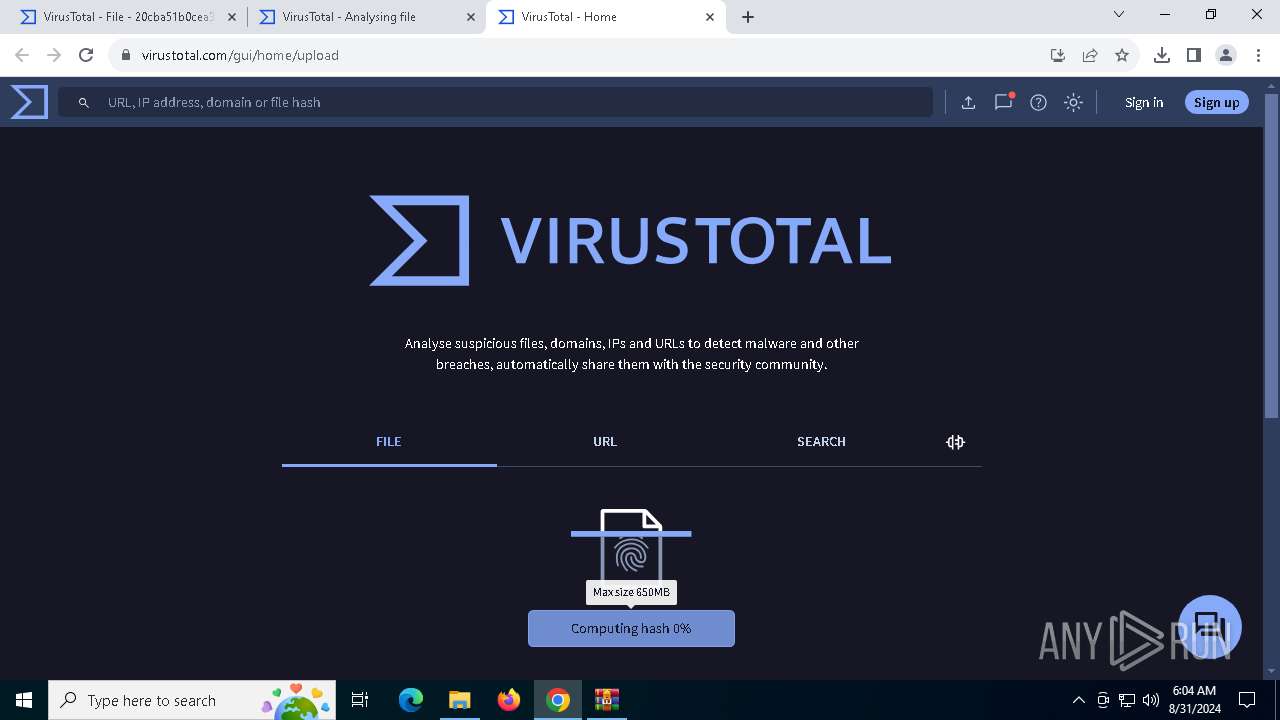Image resolution: width=1280 pixels, height=720 pixels.
Task: Switch to the URL tab
Action: pos(605,441)
